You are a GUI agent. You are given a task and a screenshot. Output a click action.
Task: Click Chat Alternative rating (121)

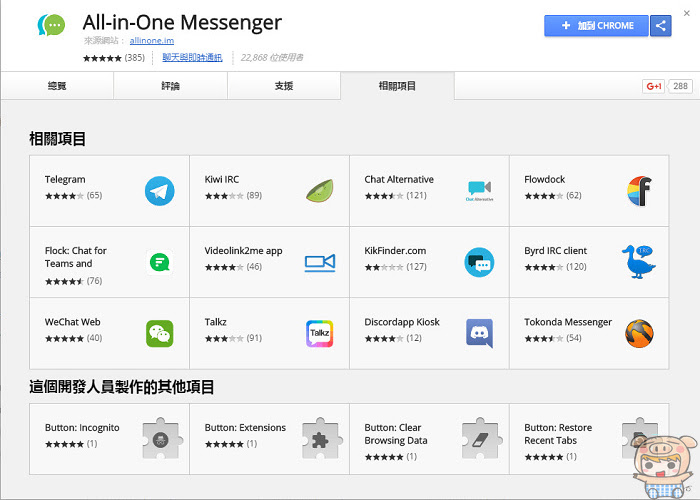click(396, 196)
